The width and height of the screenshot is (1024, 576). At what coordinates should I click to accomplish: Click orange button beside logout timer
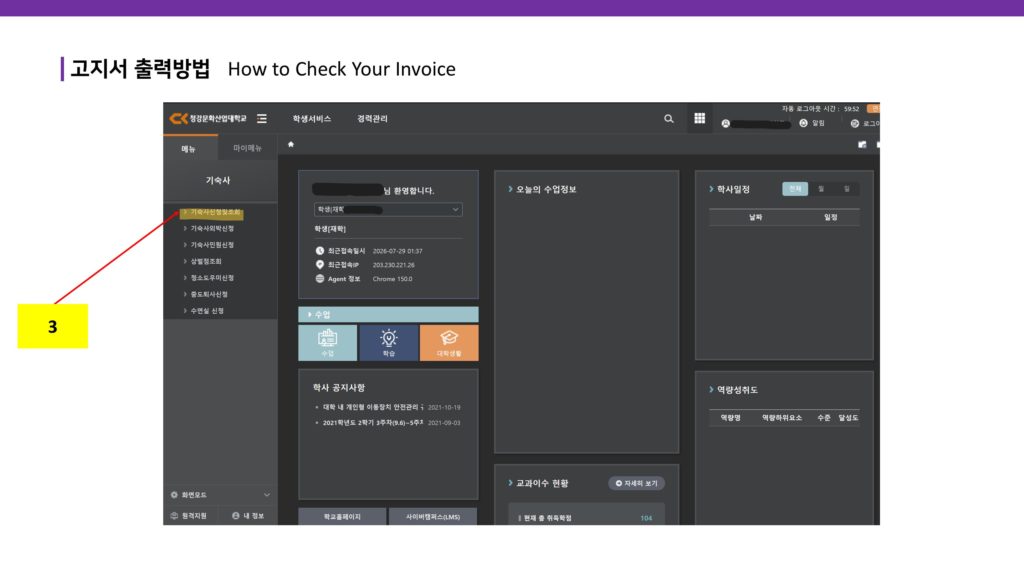coord(873,108)
